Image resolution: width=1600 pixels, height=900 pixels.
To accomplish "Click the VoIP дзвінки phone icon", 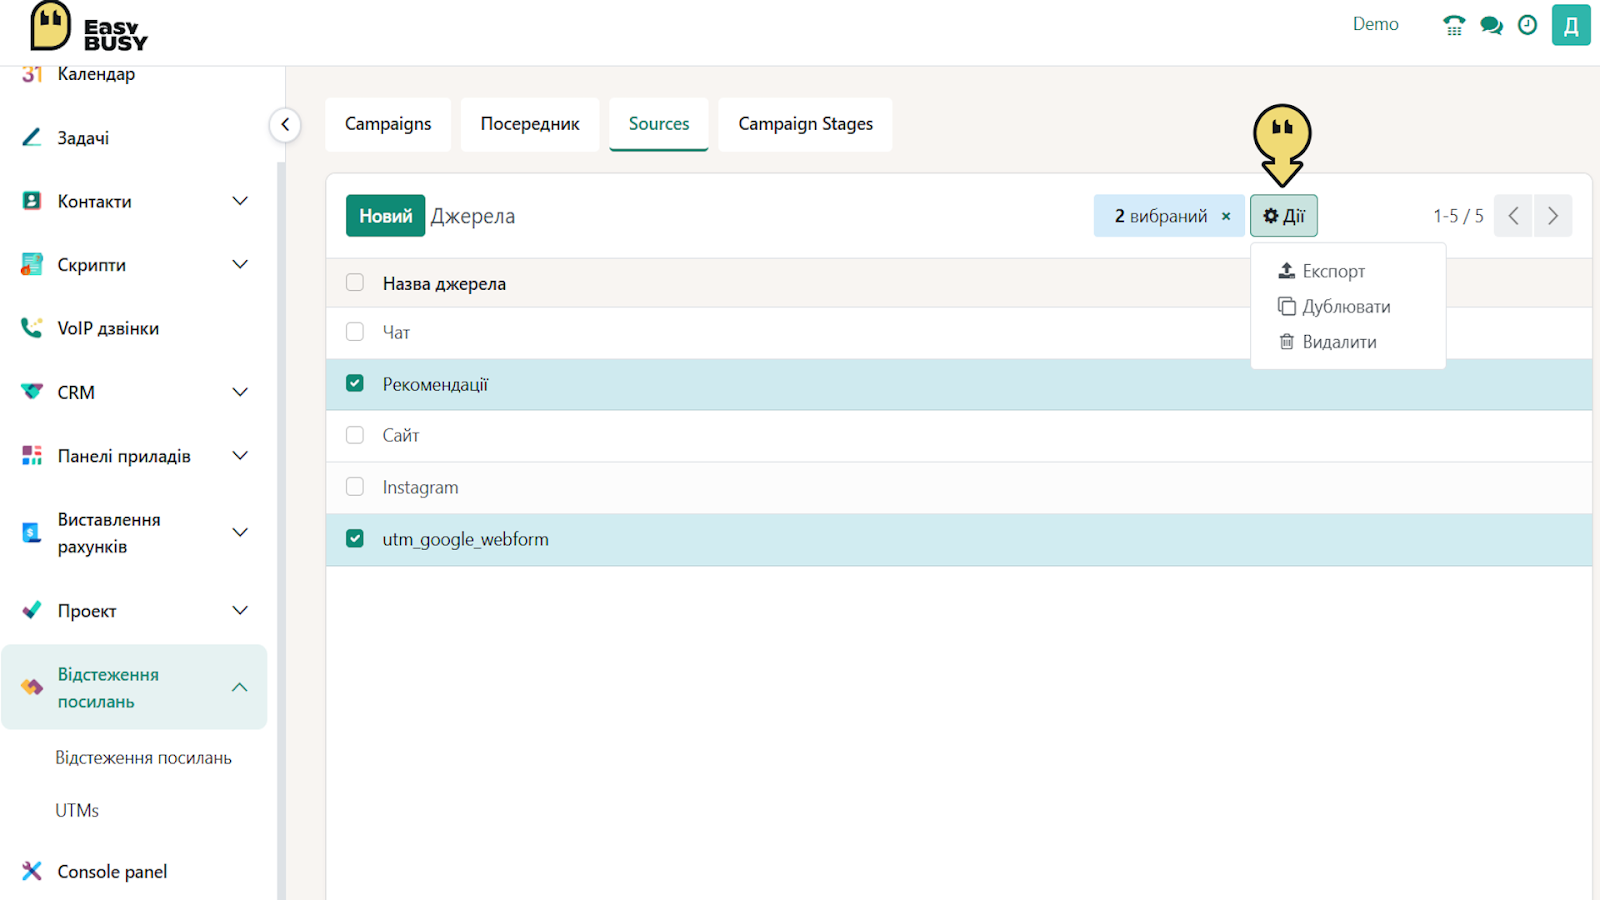I will pyautogui.click(x=32, y=328).
